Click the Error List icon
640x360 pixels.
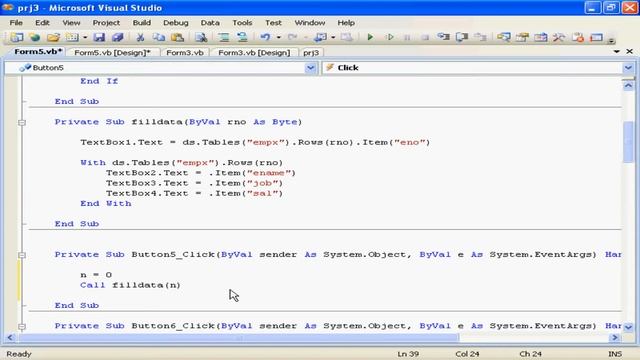tap(578, 38)
